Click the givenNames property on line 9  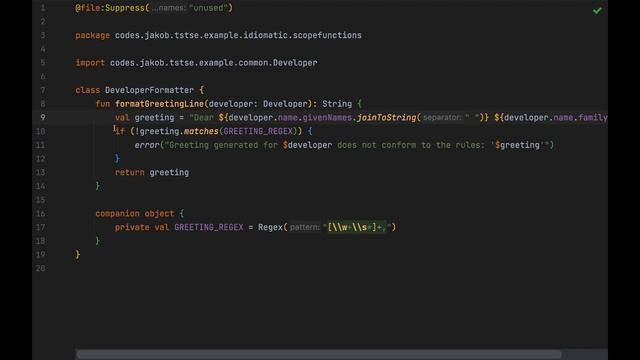pos(327,118)
